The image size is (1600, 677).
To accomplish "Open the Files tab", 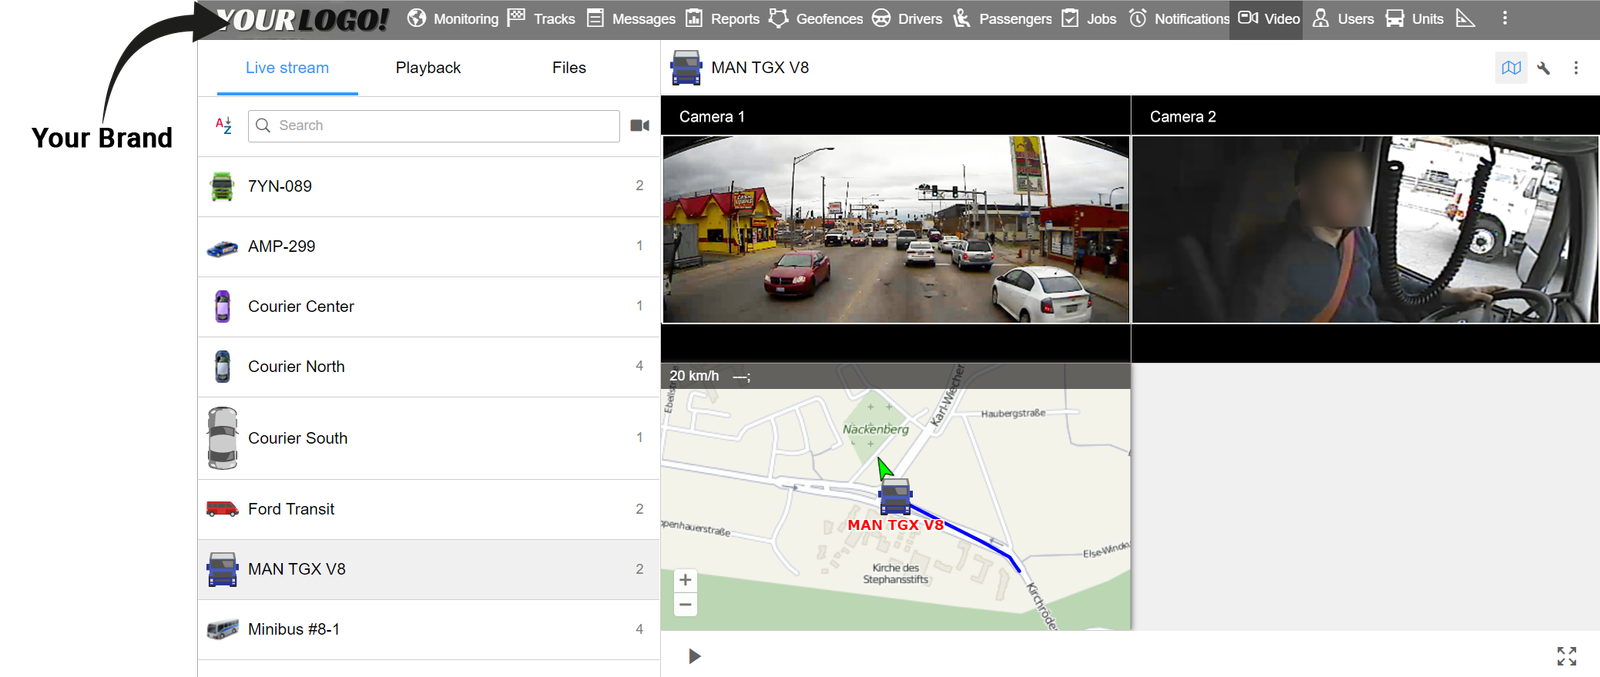I will tap(569, 68).
